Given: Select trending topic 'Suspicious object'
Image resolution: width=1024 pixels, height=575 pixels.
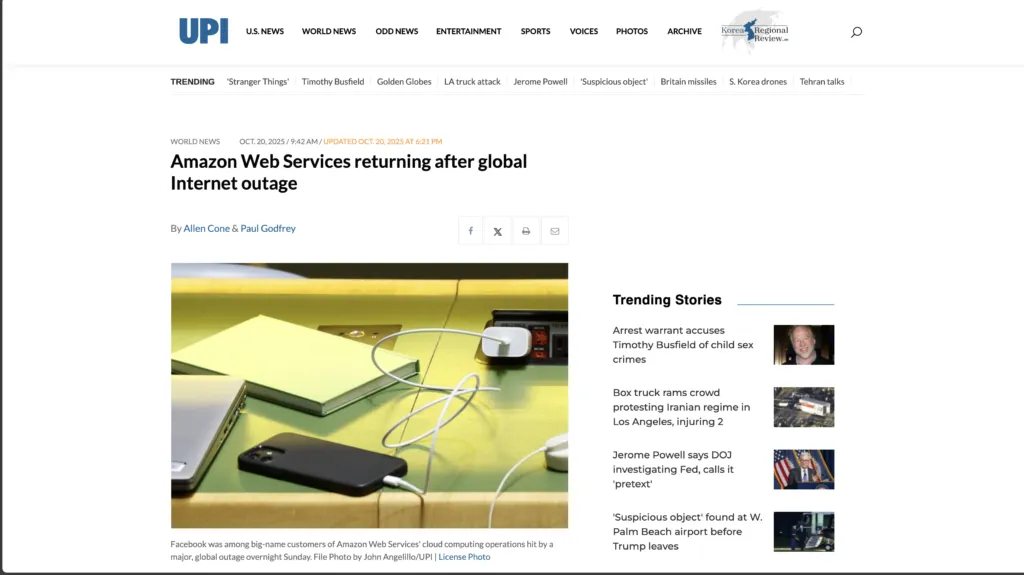Looking at the screenshot, I should coord(614,82).
